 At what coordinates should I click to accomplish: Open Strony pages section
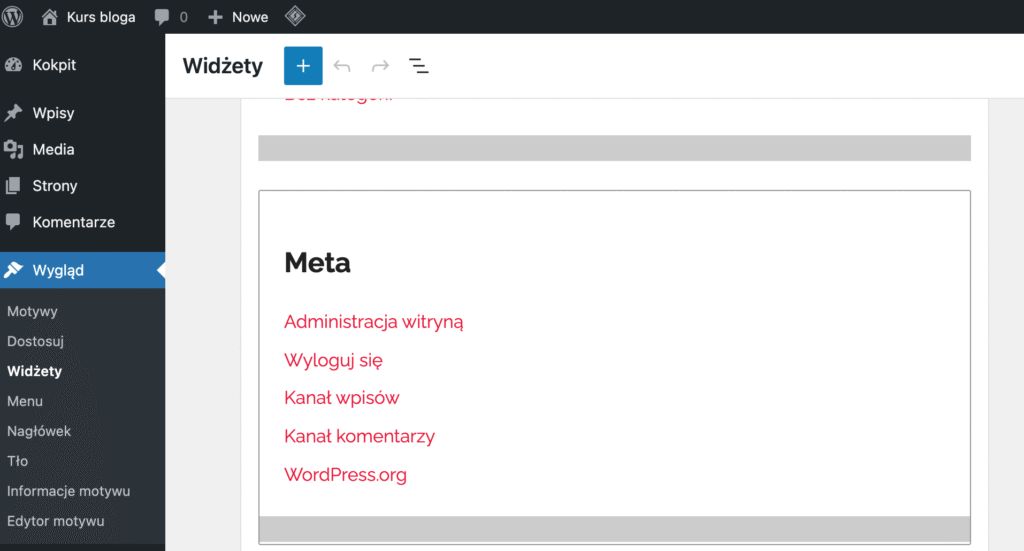click(x=54, y=186)
